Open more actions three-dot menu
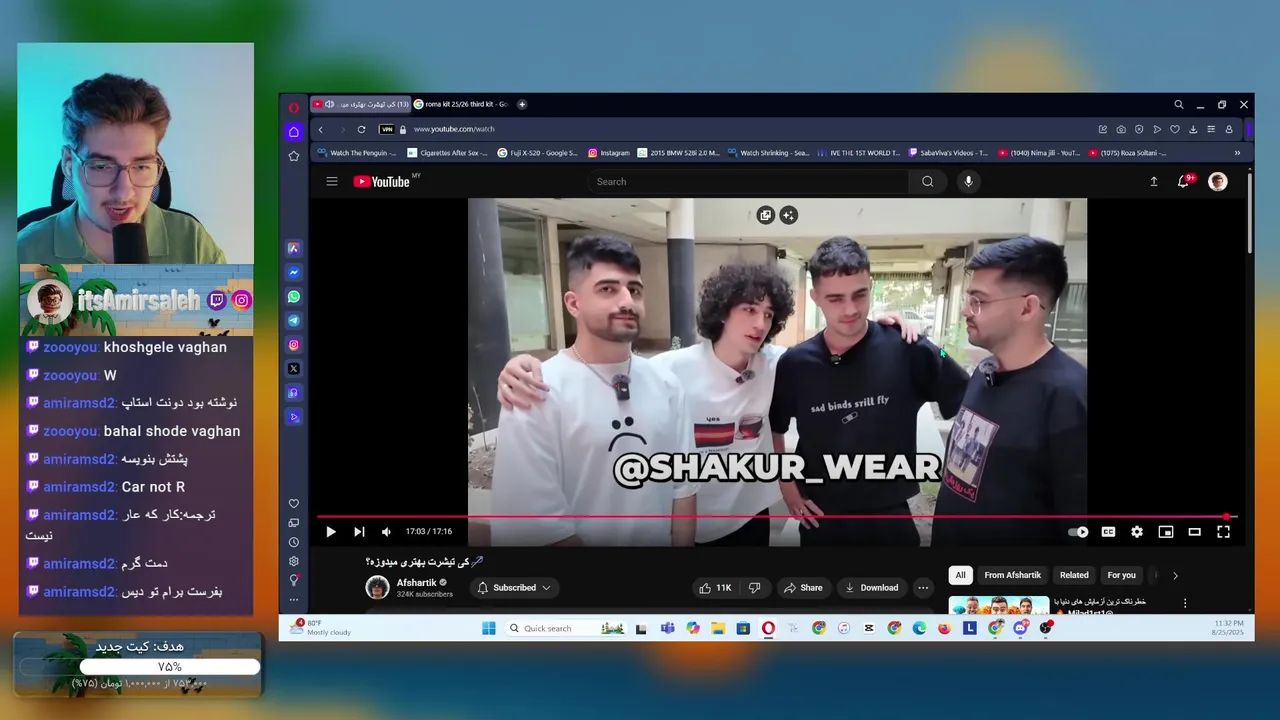1280x720 pixels. pyautogui.click(x=923, y=588)
